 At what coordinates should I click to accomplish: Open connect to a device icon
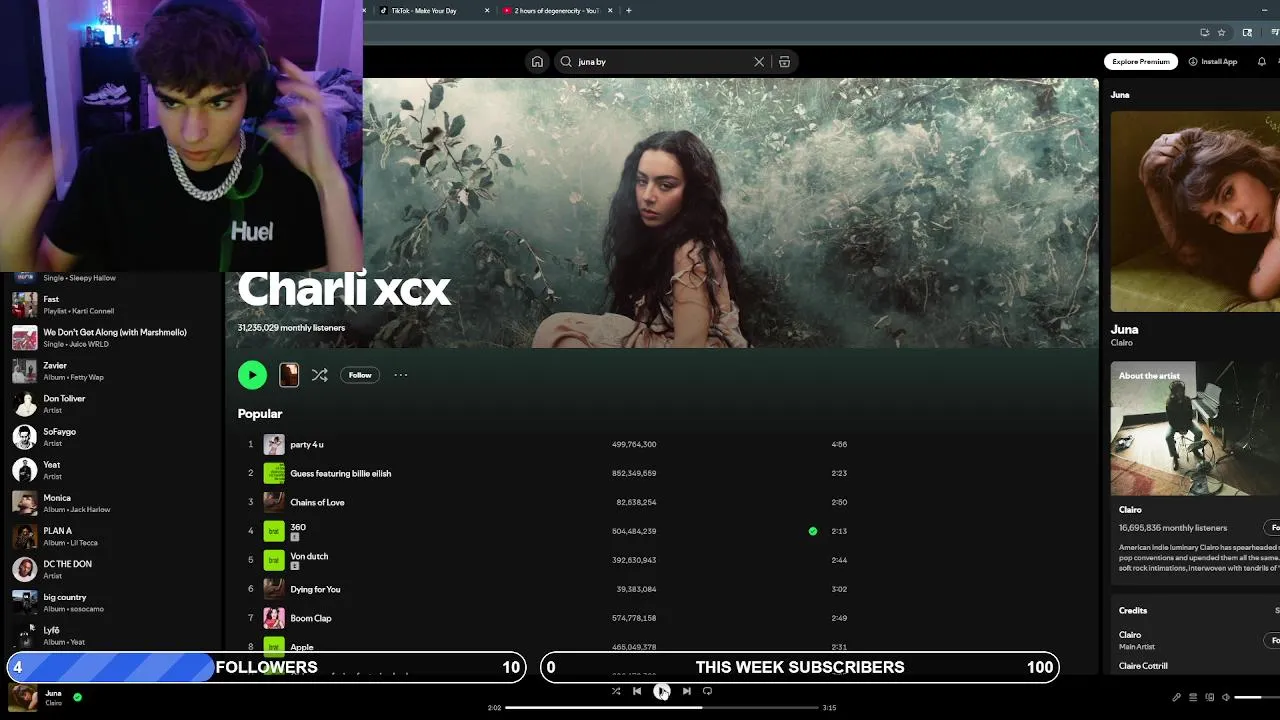click(x=1210, y=697)
